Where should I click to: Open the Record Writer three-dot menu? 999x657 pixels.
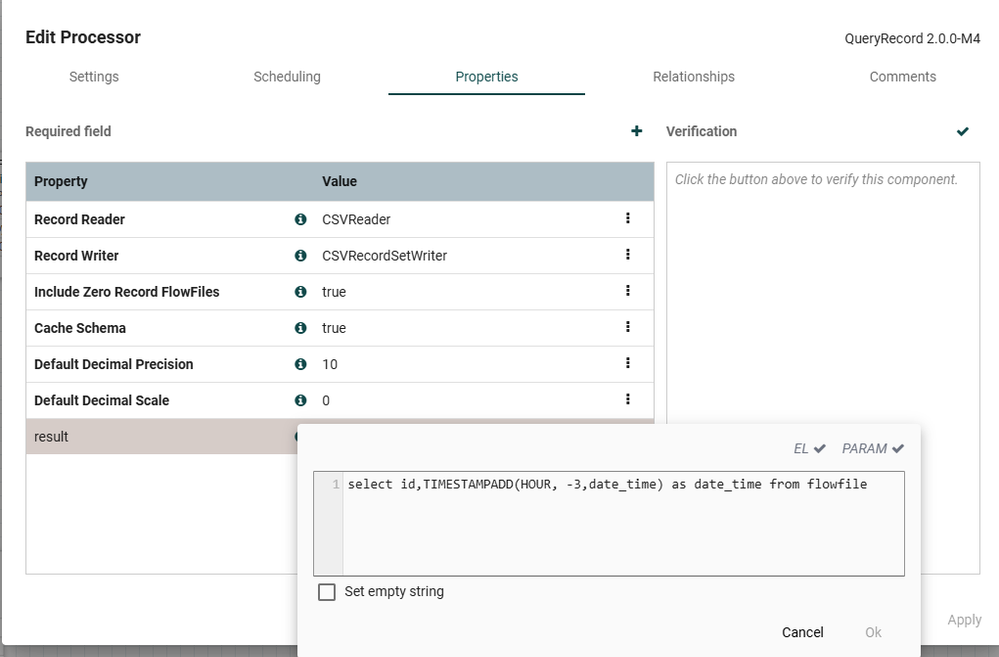click(x=628, y=255)
